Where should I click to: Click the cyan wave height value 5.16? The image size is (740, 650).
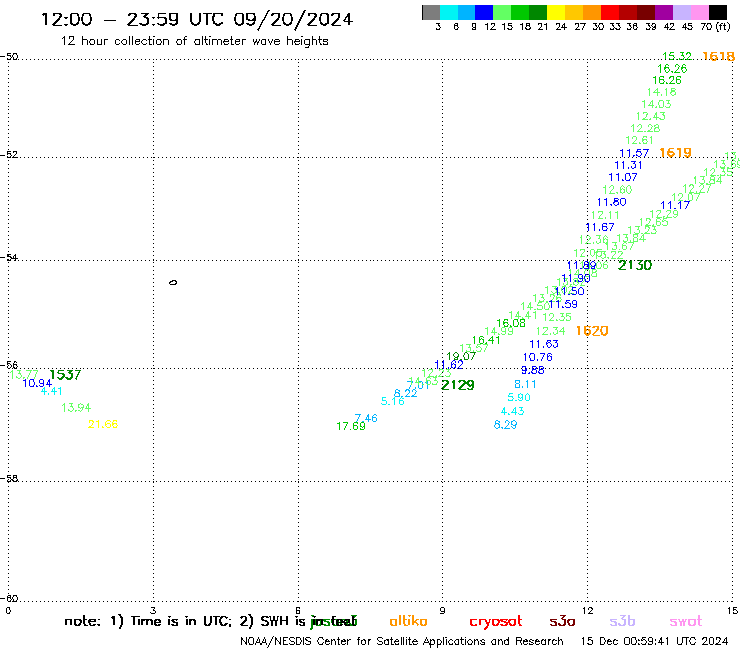click(x=393, y=402)
